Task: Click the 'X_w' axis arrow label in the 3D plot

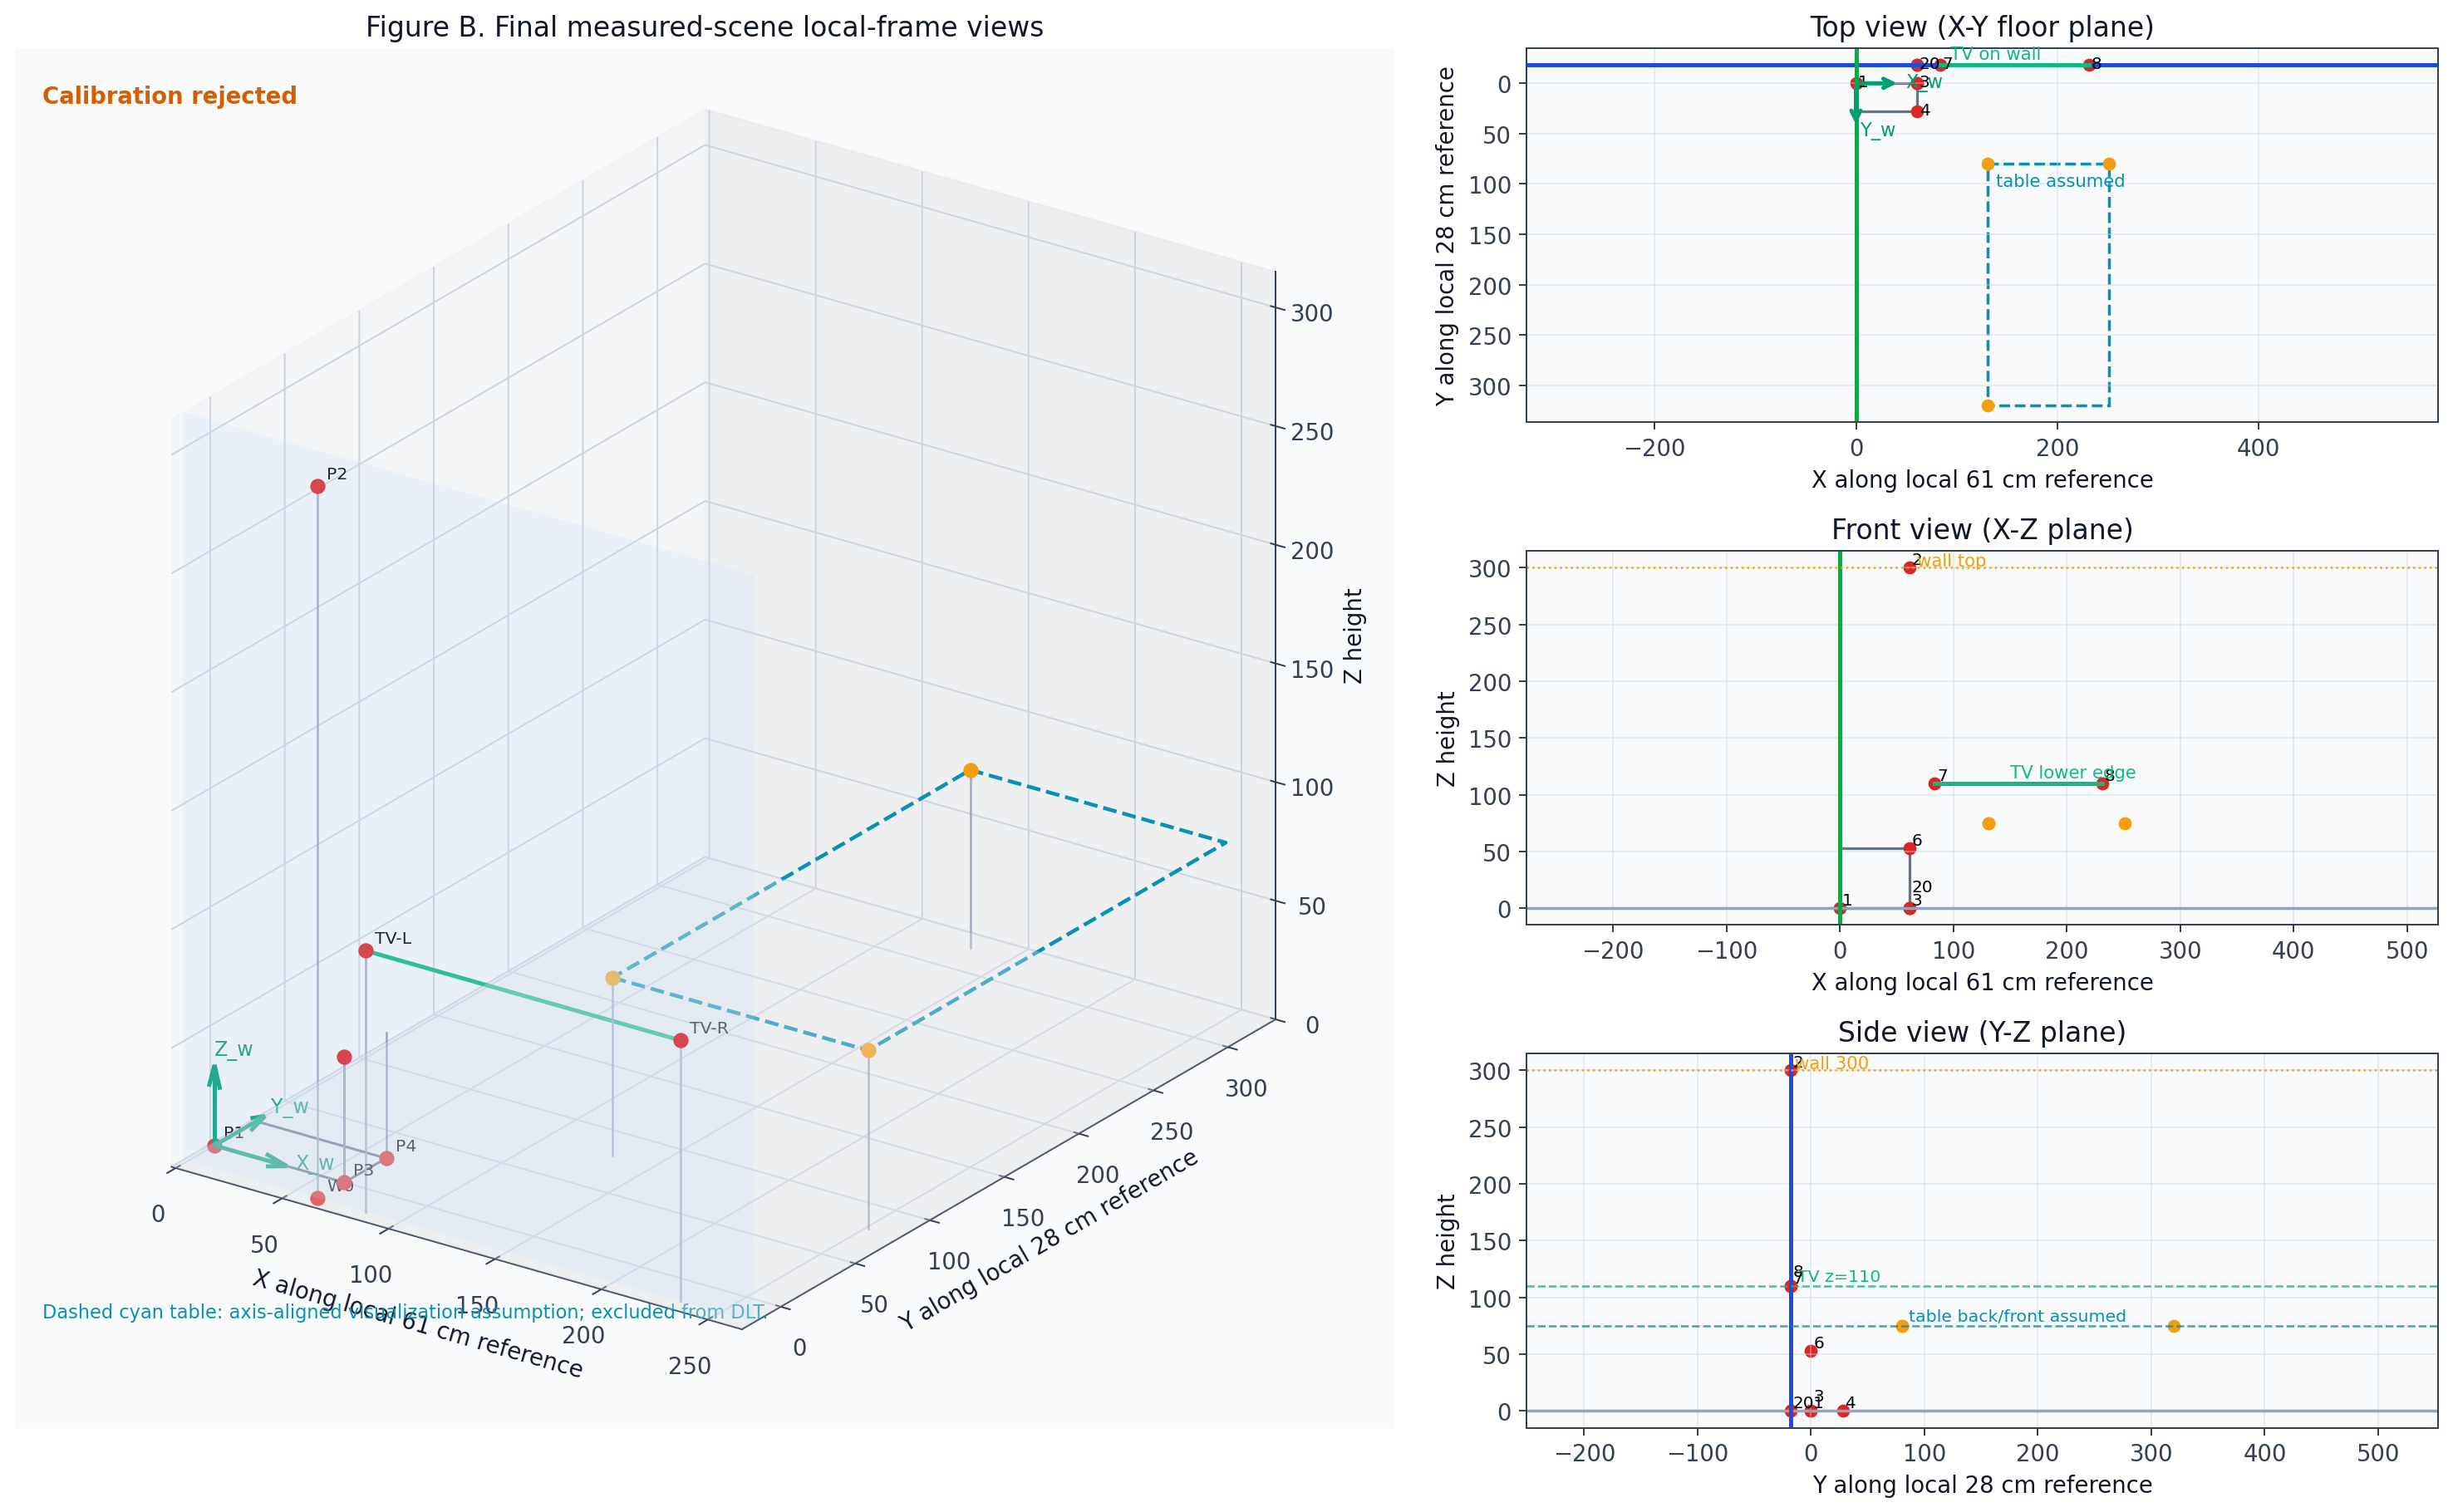Action: click(315, 1163)
